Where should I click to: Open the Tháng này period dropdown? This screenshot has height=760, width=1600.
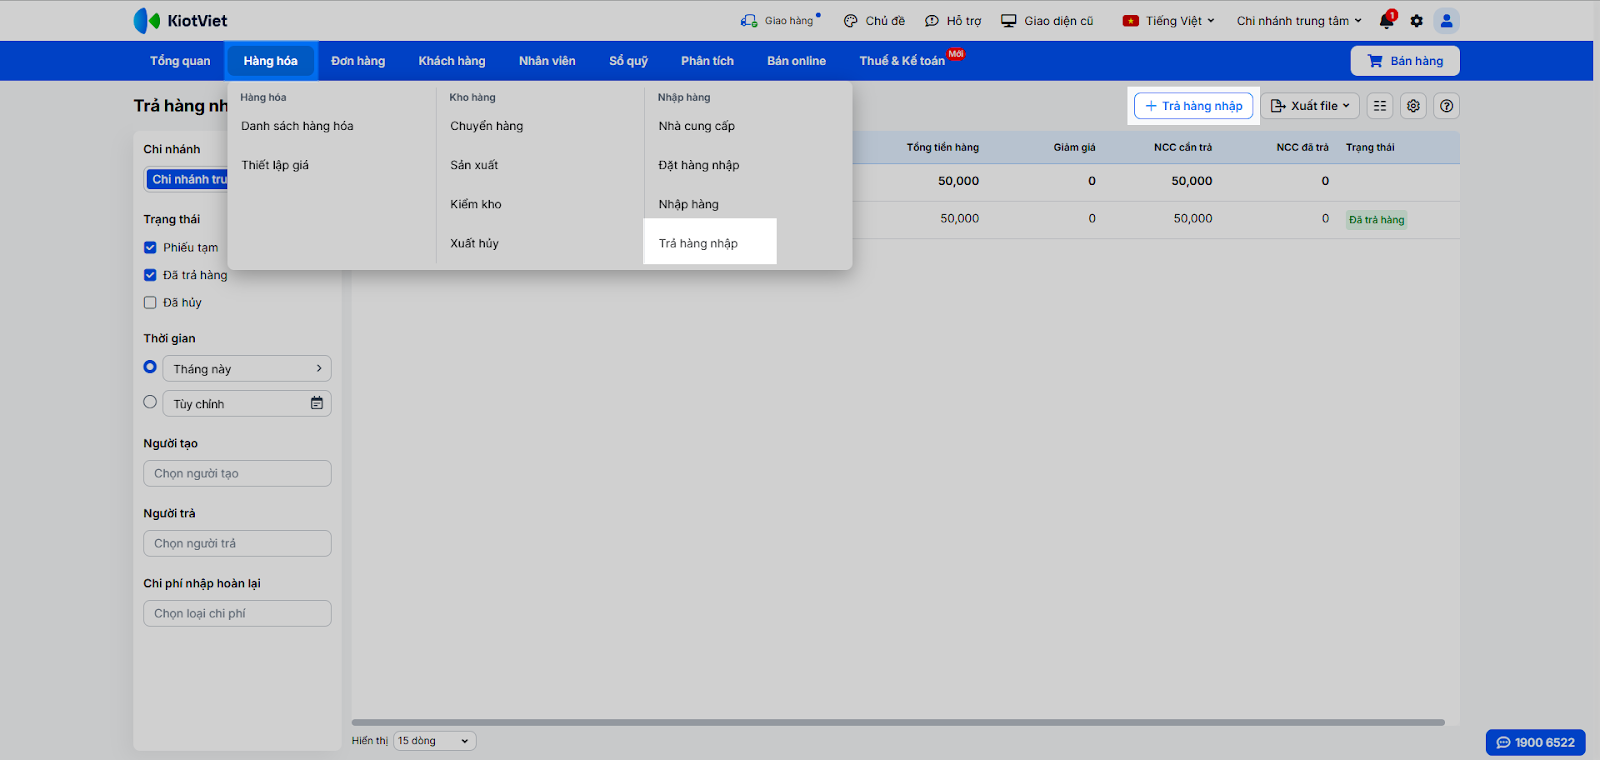[247, 369]
